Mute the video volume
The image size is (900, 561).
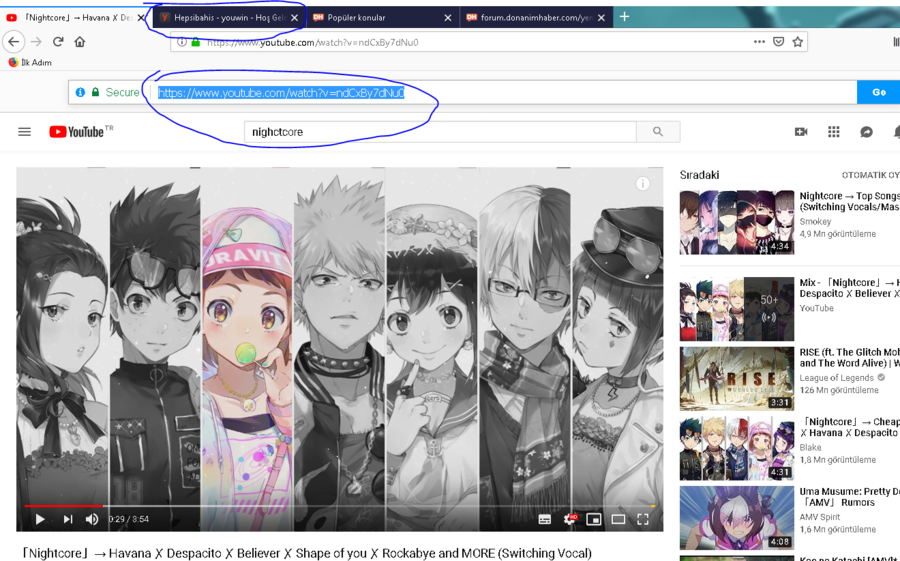click(92, 519)
